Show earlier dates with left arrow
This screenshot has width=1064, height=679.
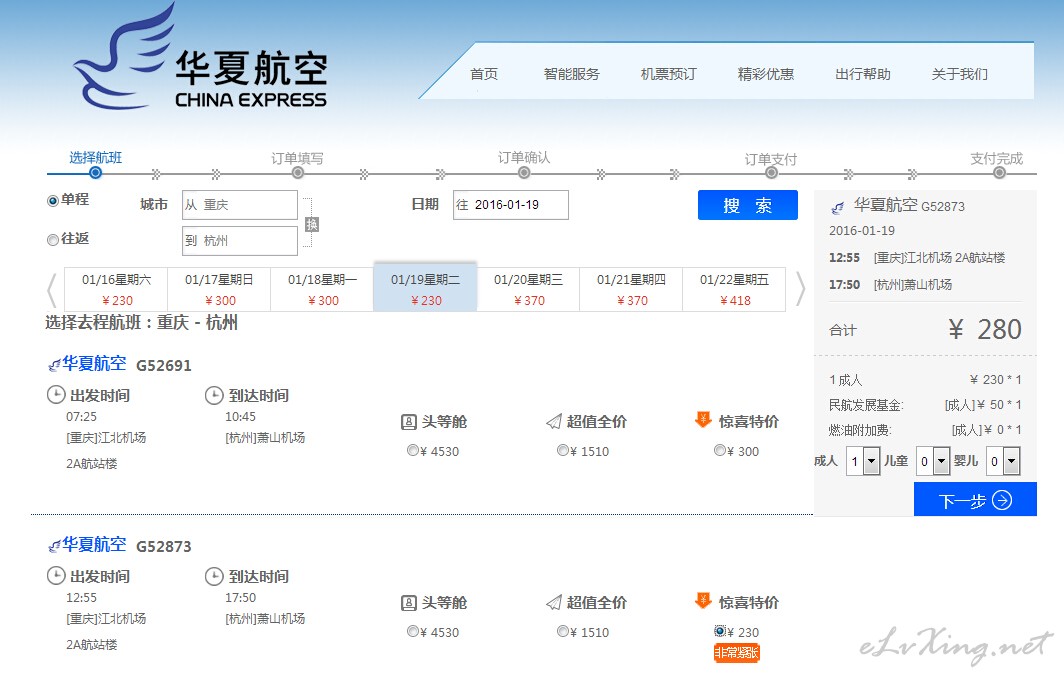tap(52, 290)
